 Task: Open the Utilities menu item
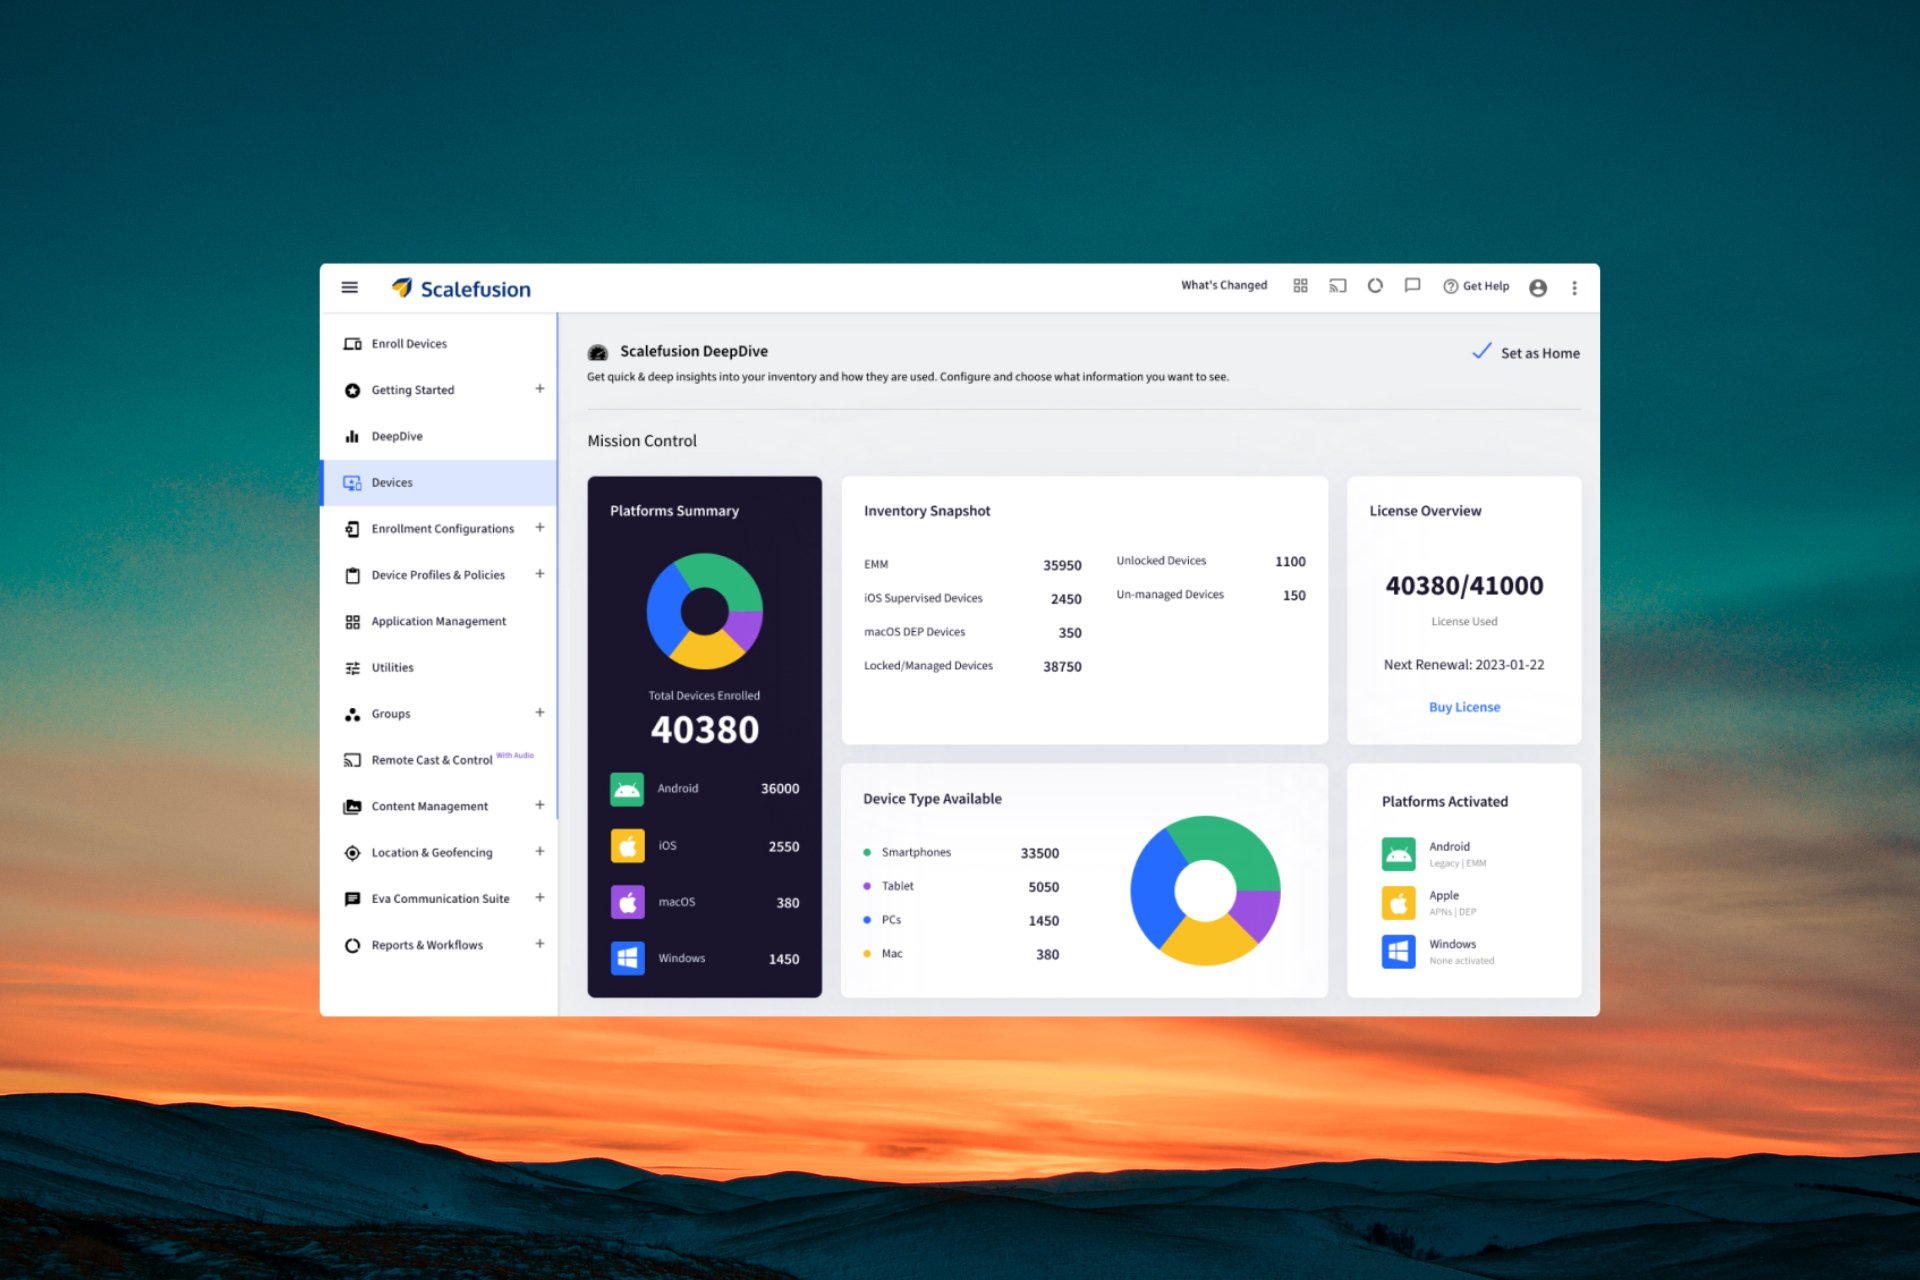438,668
